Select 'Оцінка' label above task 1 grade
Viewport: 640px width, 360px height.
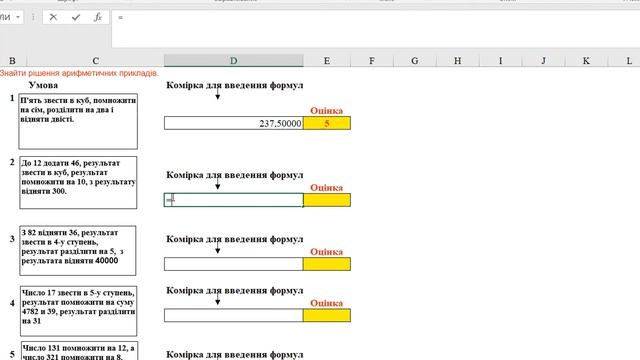click(x=327, y=111)
